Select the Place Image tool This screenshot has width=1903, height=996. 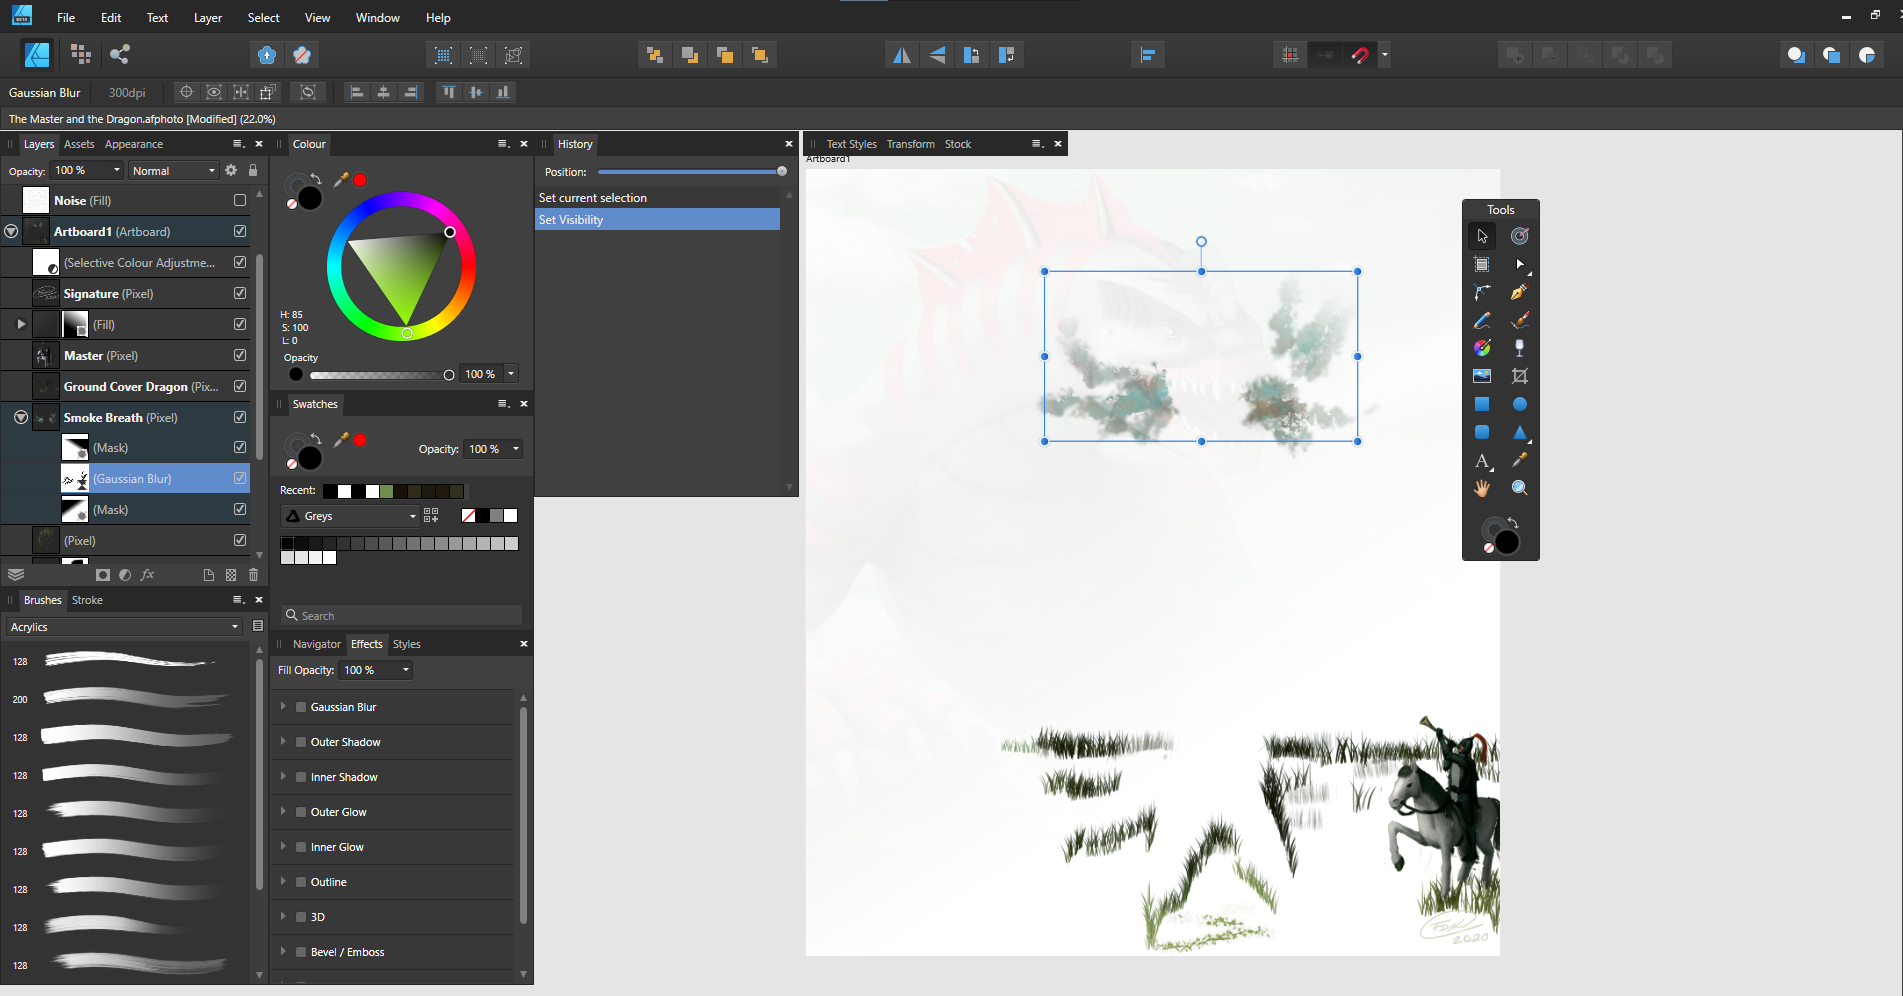(1482, 376)
